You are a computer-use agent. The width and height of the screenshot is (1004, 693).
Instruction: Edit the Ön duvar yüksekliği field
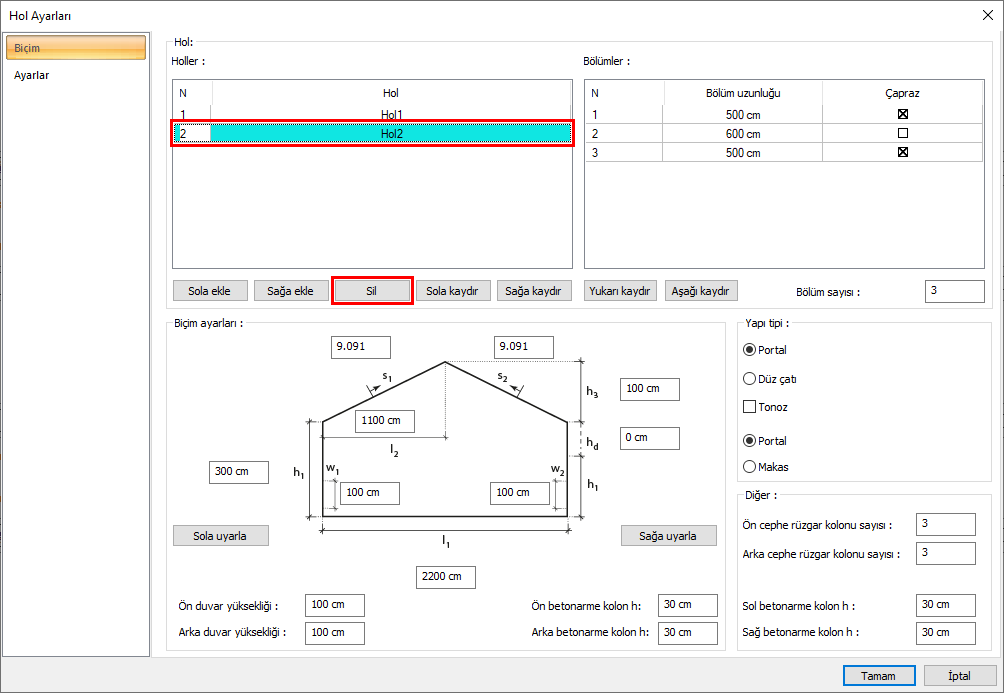[x=334, y=605]
